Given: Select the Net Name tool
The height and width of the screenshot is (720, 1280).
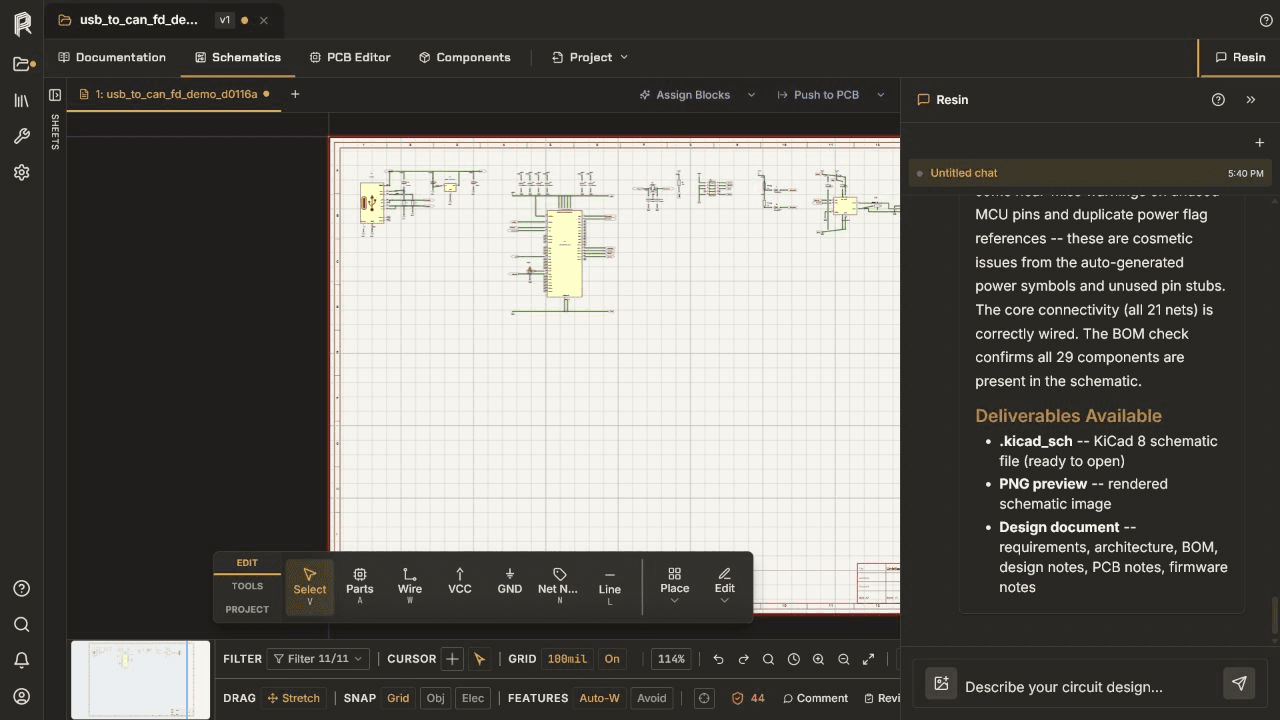Looking at the screenshot, I should 559,587.
